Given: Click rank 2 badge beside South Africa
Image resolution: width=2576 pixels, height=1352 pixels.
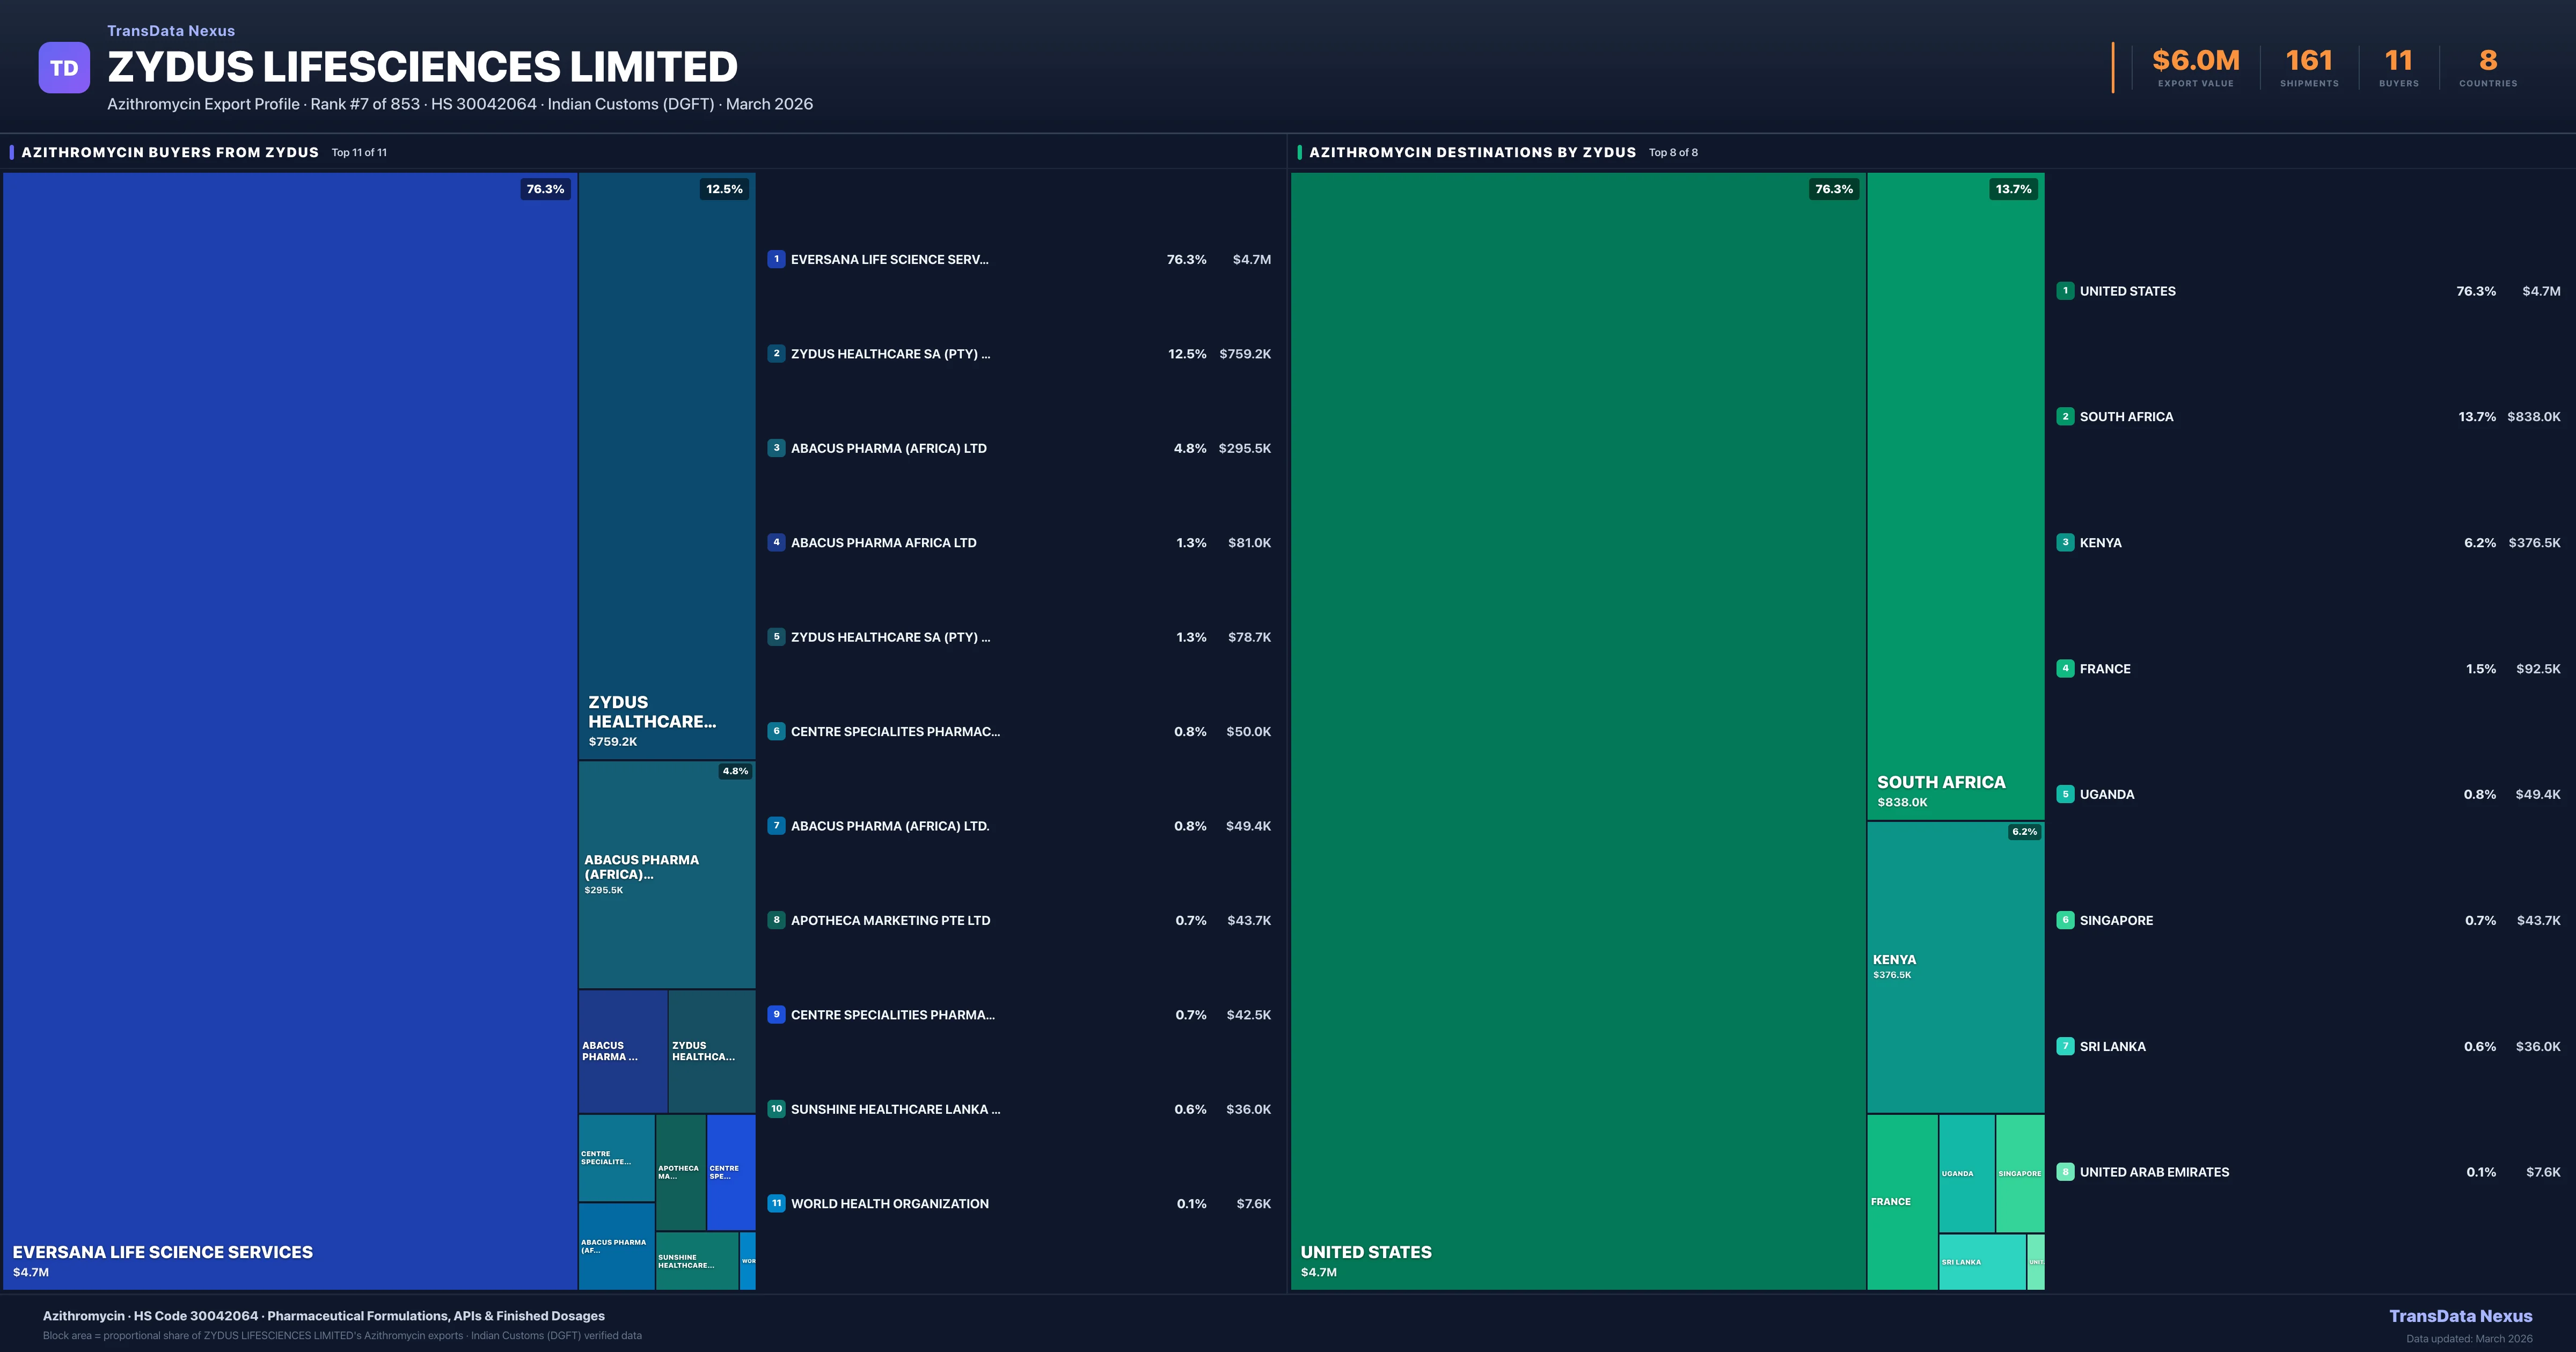Looking at the screenshot, I should point(2065,416).
